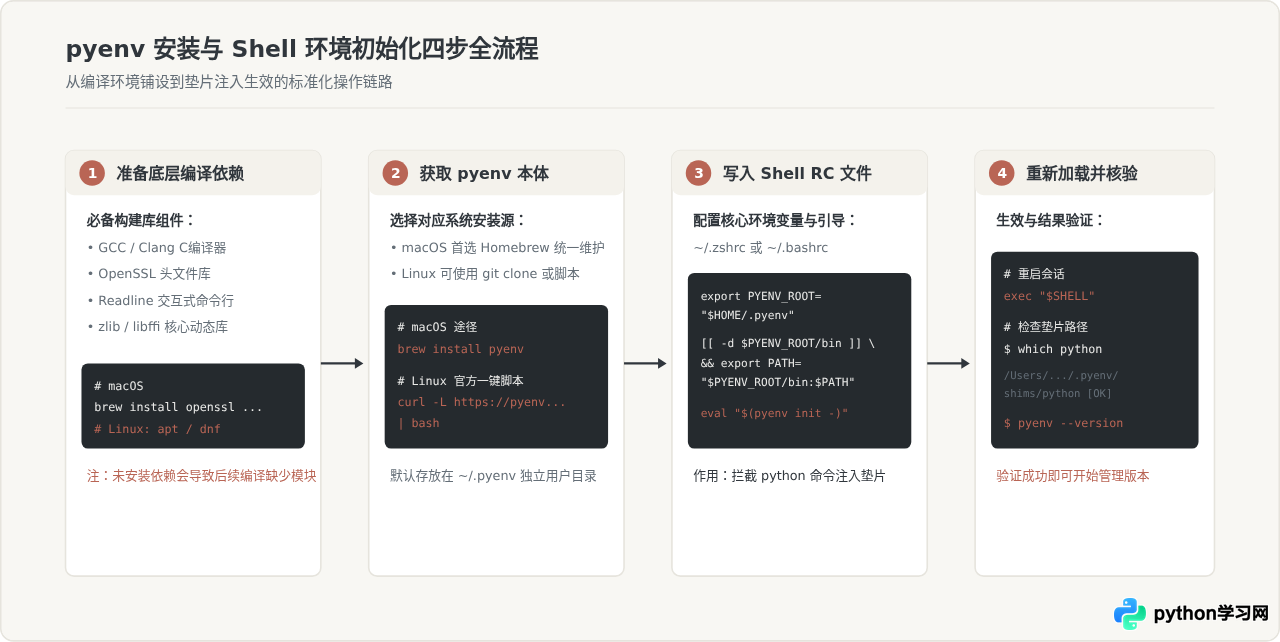This screenshot has width=1280, height=642.
Task: Click the note "注：未安装依赖会导致后续编译缺少模块"
Action: coord(202,476)
